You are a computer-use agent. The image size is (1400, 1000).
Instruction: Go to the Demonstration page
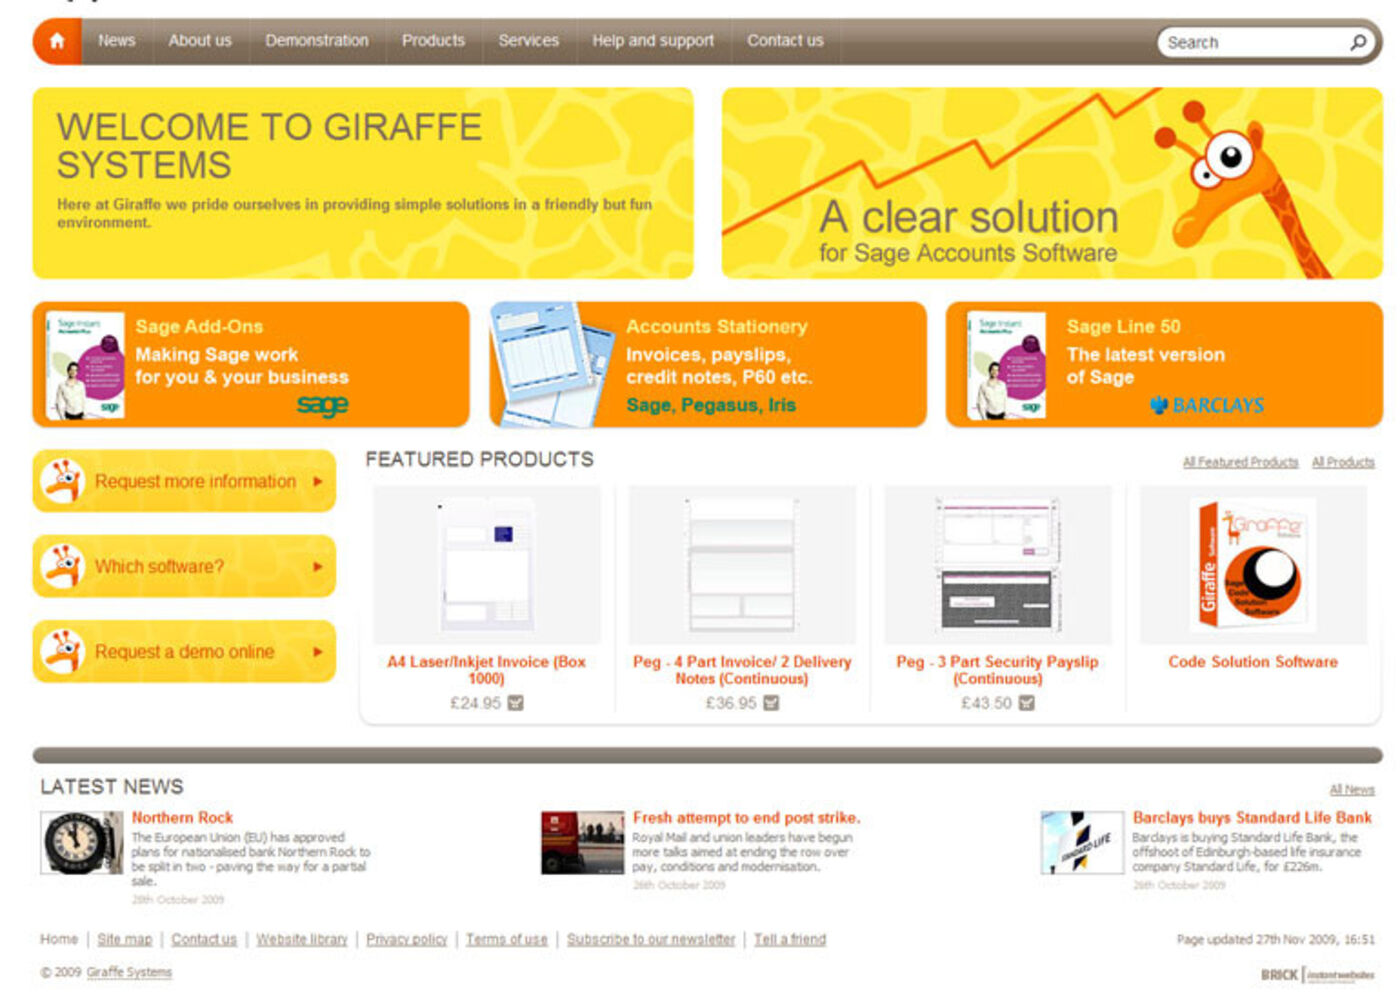point(316,41)
